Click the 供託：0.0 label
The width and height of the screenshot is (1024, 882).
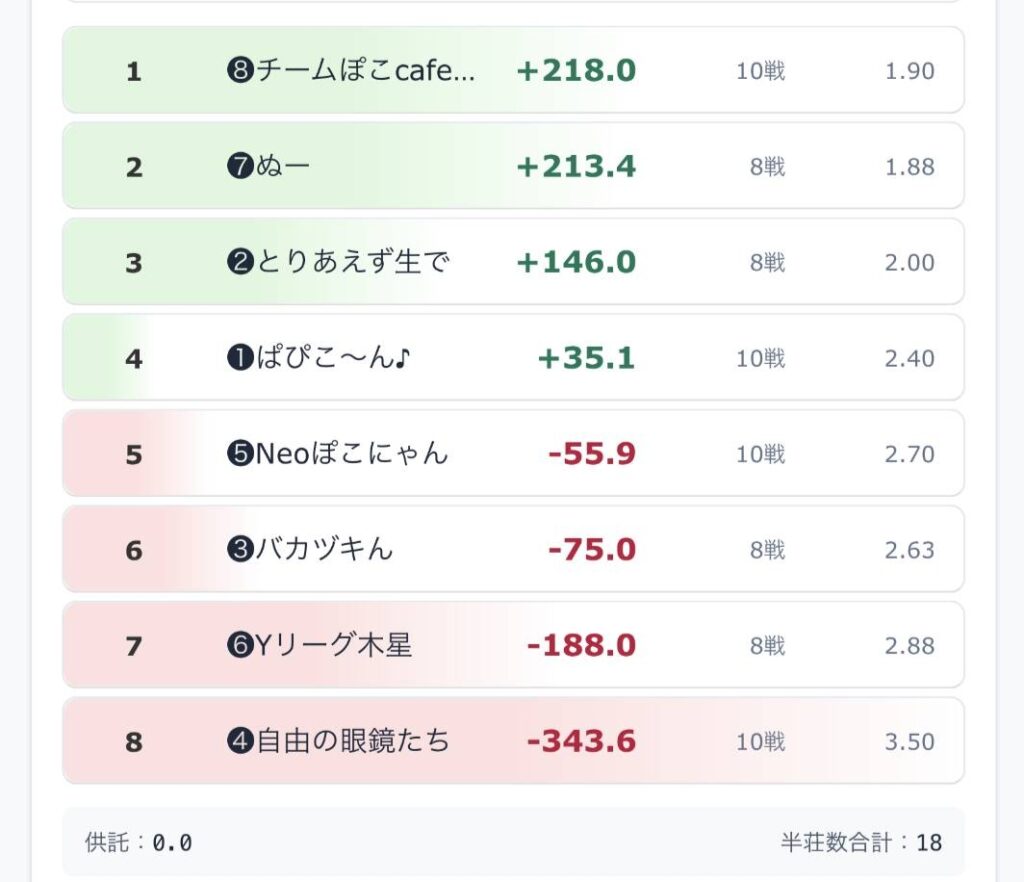[x=138, y=842]
